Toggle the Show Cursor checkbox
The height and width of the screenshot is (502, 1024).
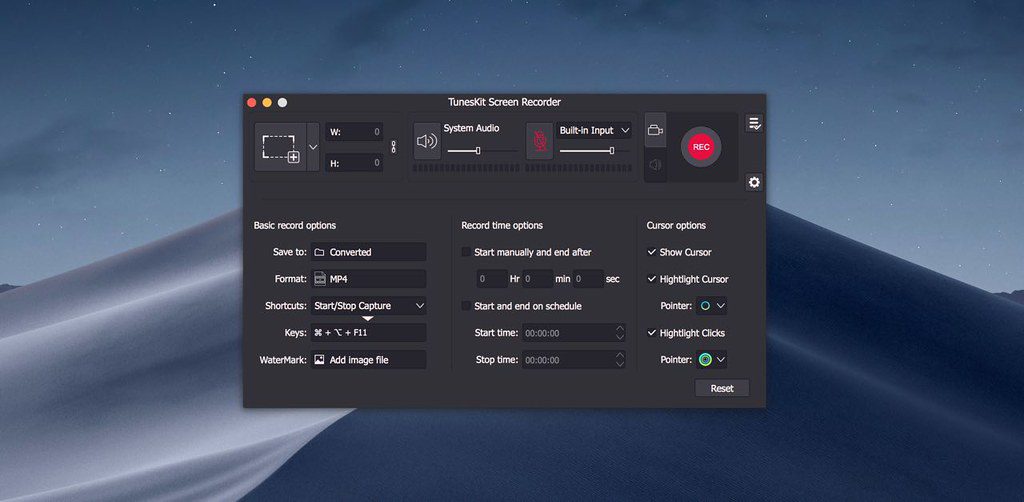tap(652, 252)
